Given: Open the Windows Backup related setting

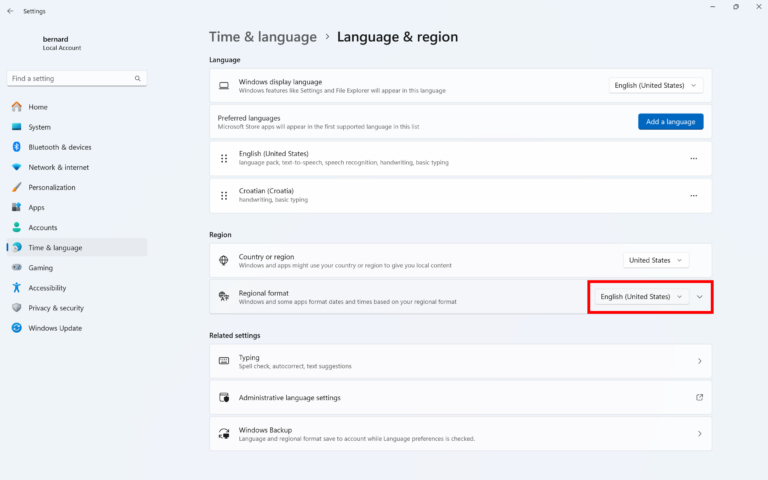Looking at the screenshot, I should pyautogui.click(x=460, y=433).
